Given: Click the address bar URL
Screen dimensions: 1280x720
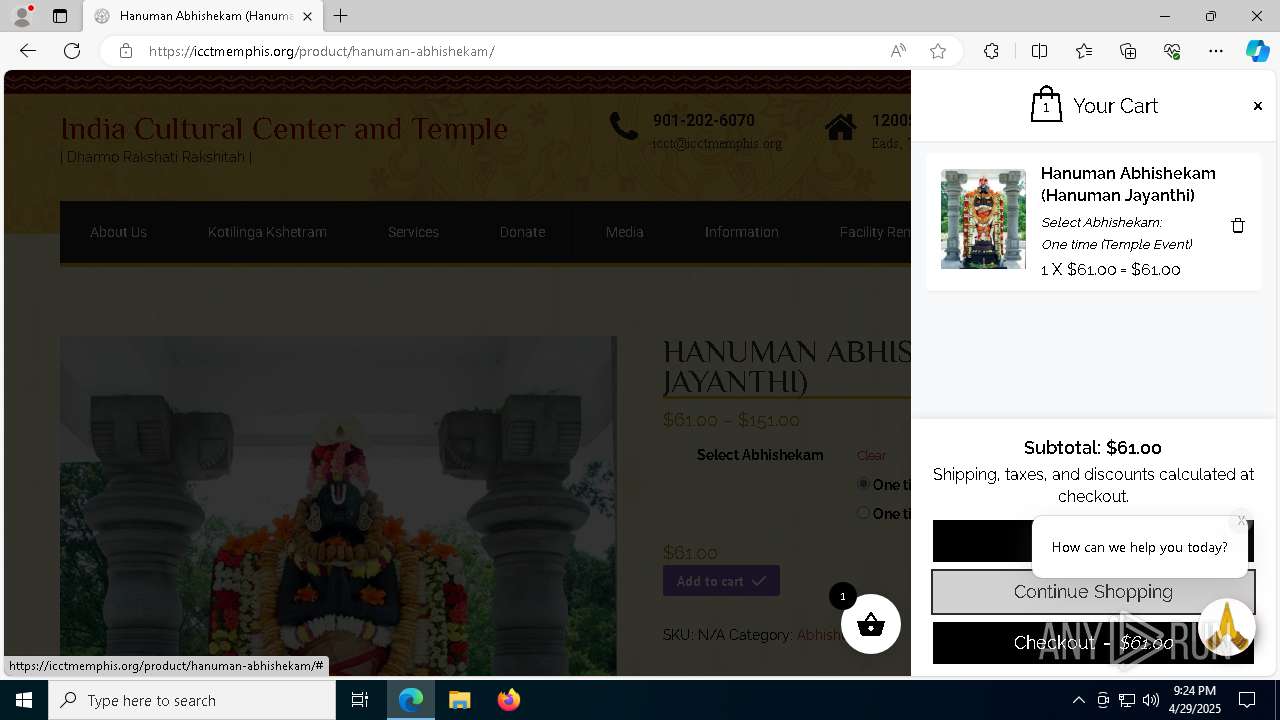Looking at the screenshot, I should click(x=321, y=51).
